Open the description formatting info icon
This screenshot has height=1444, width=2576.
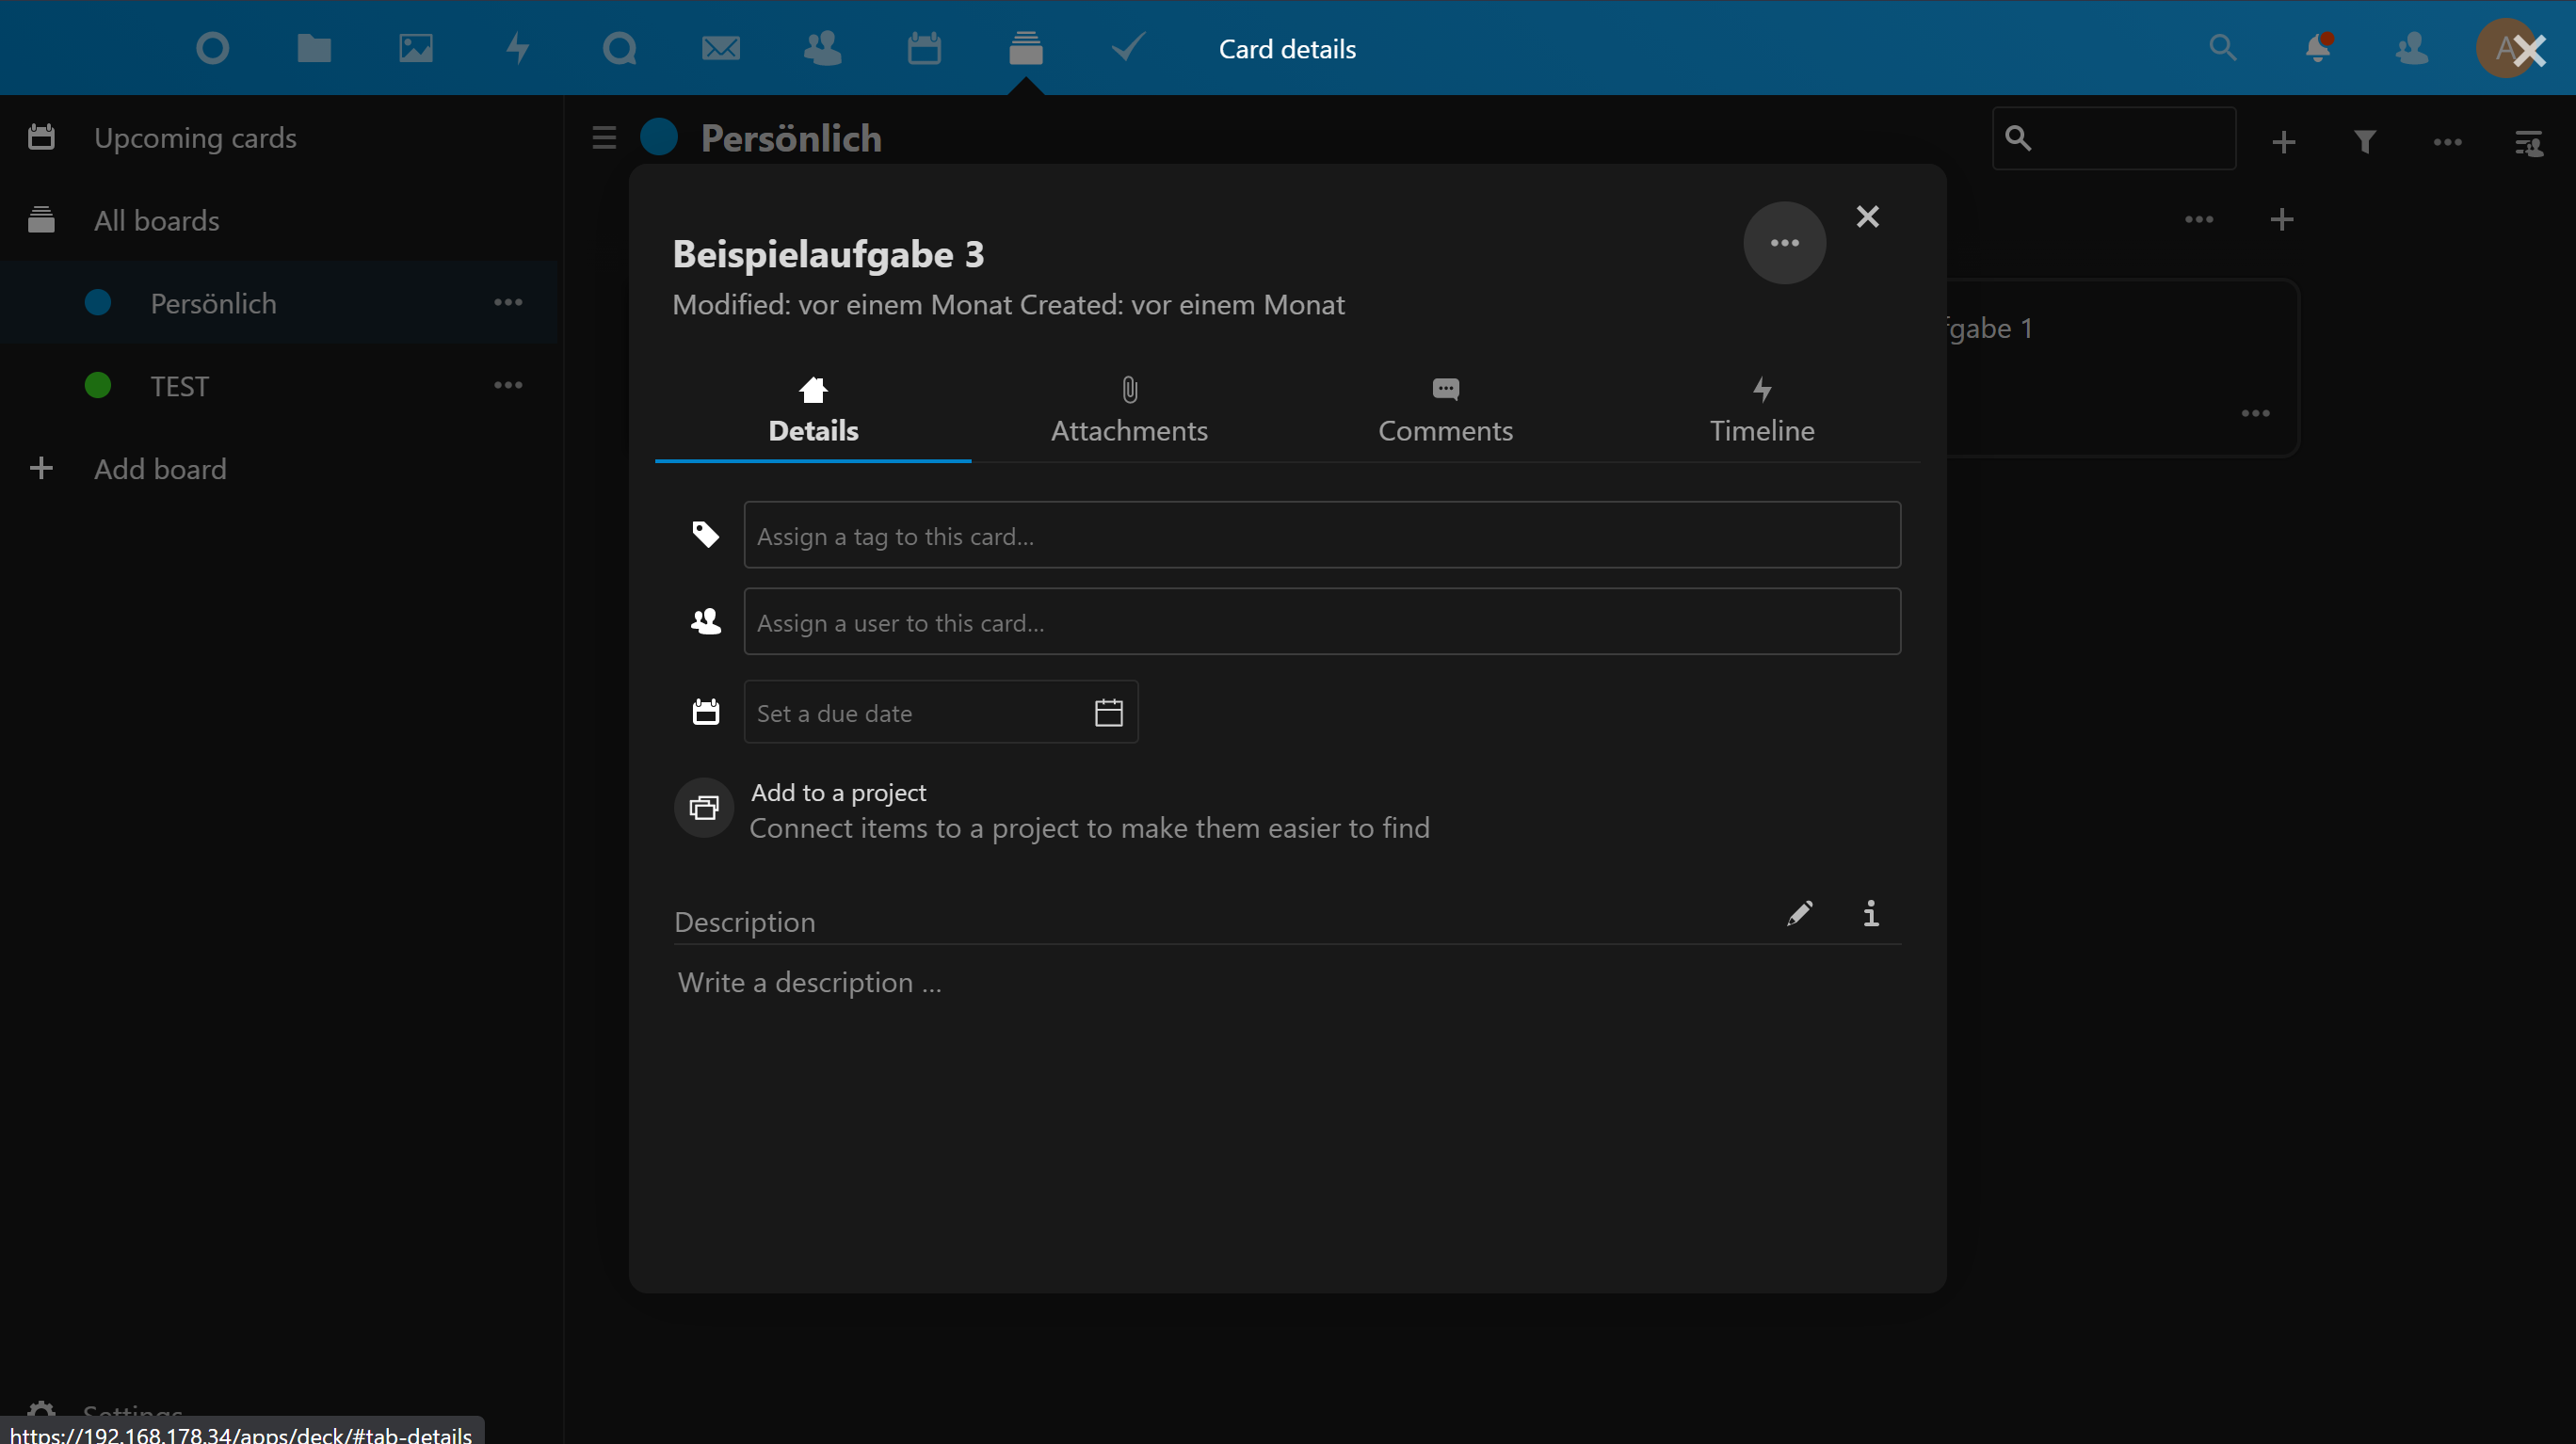pos(1870,914)
